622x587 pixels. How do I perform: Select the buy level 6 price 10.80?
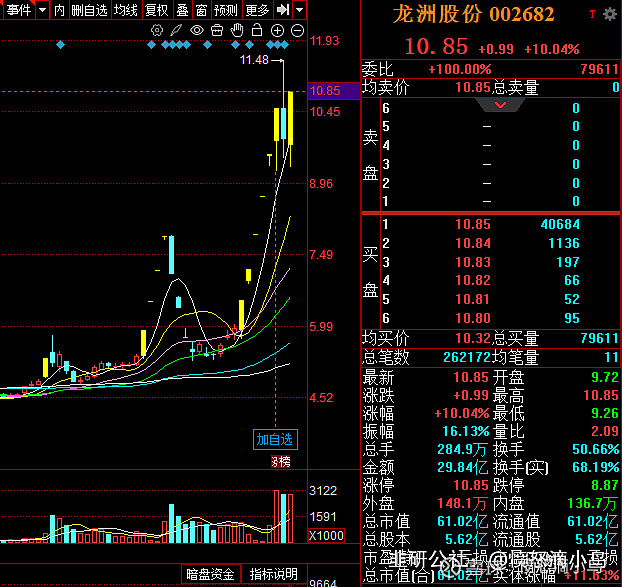point(473,318)
